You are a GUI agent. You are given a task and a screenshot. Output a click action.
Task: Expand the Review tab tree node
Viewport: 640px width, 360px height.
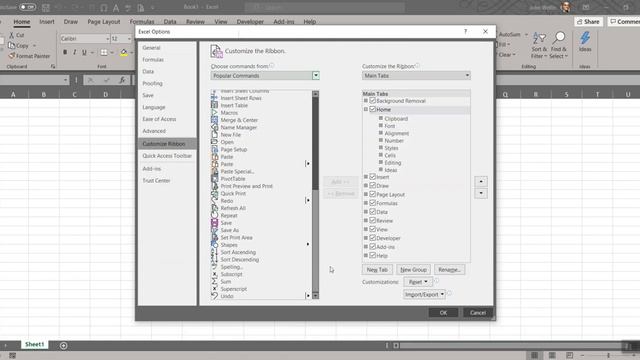tap(366, 220)
